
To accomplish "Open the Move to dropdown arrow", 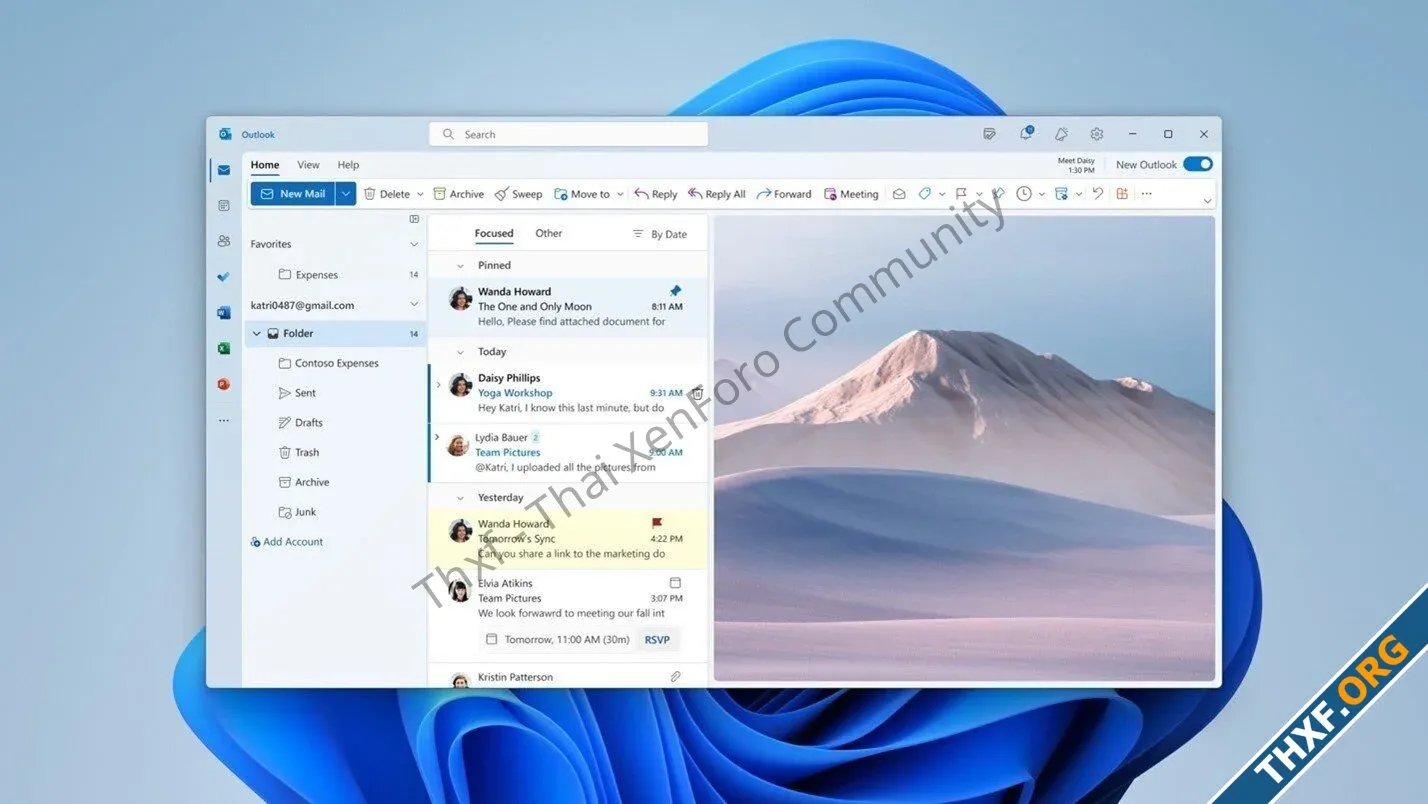I will point(620,195).
